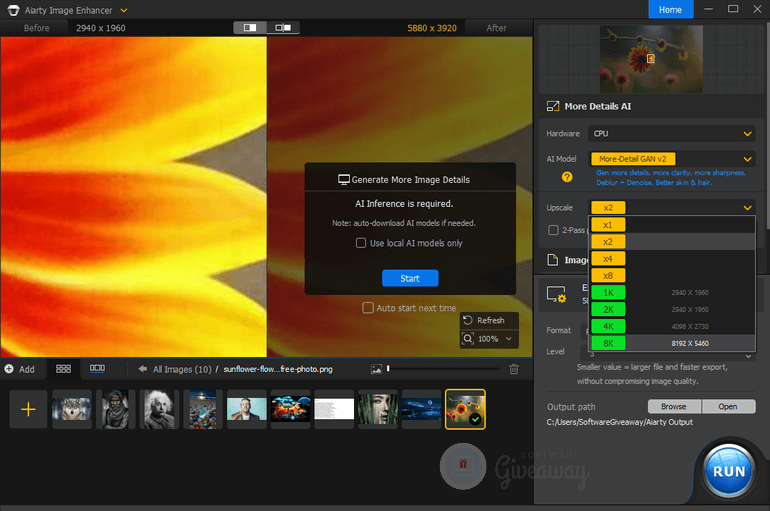Toggle the 2-Pass checkbox
Screen dimensions: 770x511
(553, 230)
